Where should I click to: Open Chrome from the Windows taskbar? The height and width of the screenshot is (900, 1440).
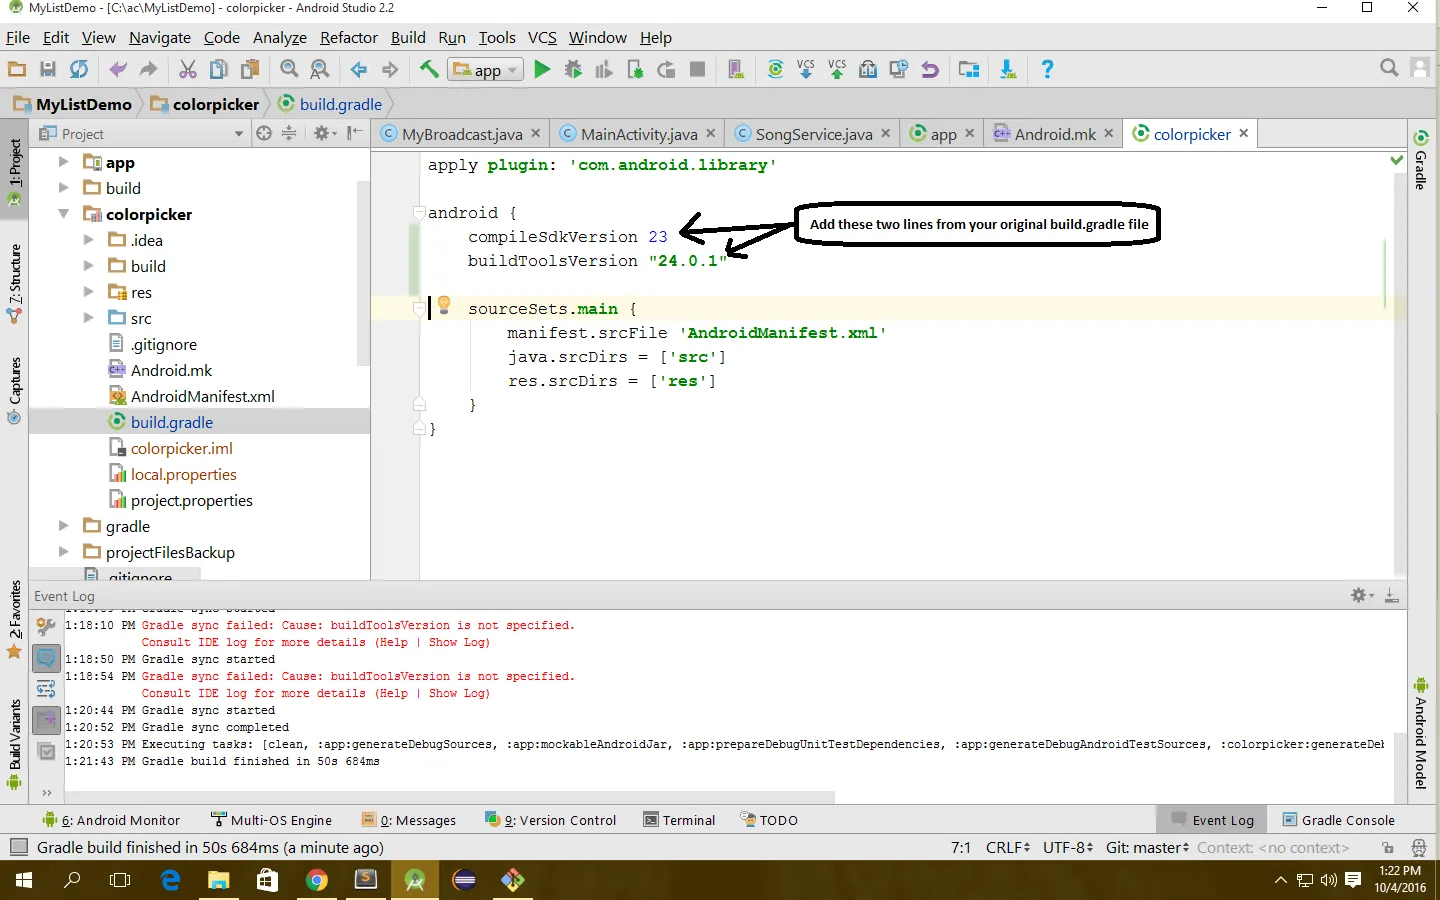pyautogui.click(x=316, y=880)
